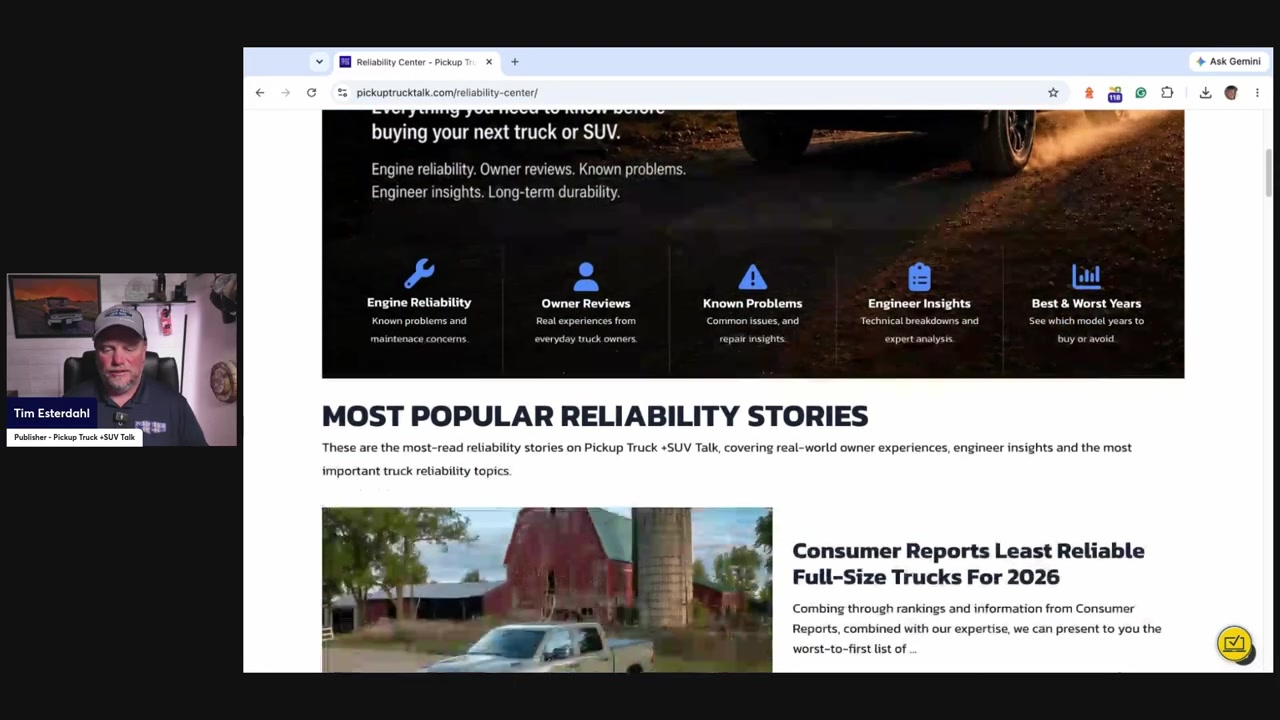Click the red barn truck article thumbnail
Screen dimensions: 1280x720
[547, 590]
